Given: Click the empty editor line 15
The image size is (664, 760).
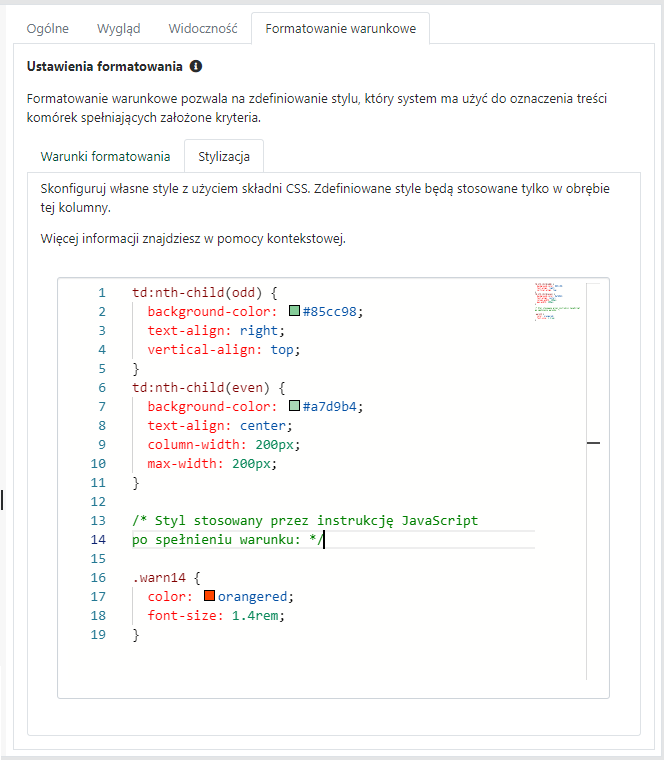Looking at the screenshot, I should (x=333, y=559).
